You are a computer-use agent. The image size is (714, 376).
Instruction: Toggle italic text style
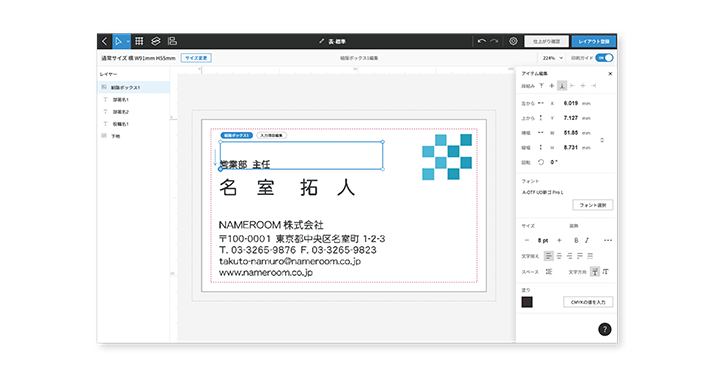pyautogui.click(x=586, y=240)
